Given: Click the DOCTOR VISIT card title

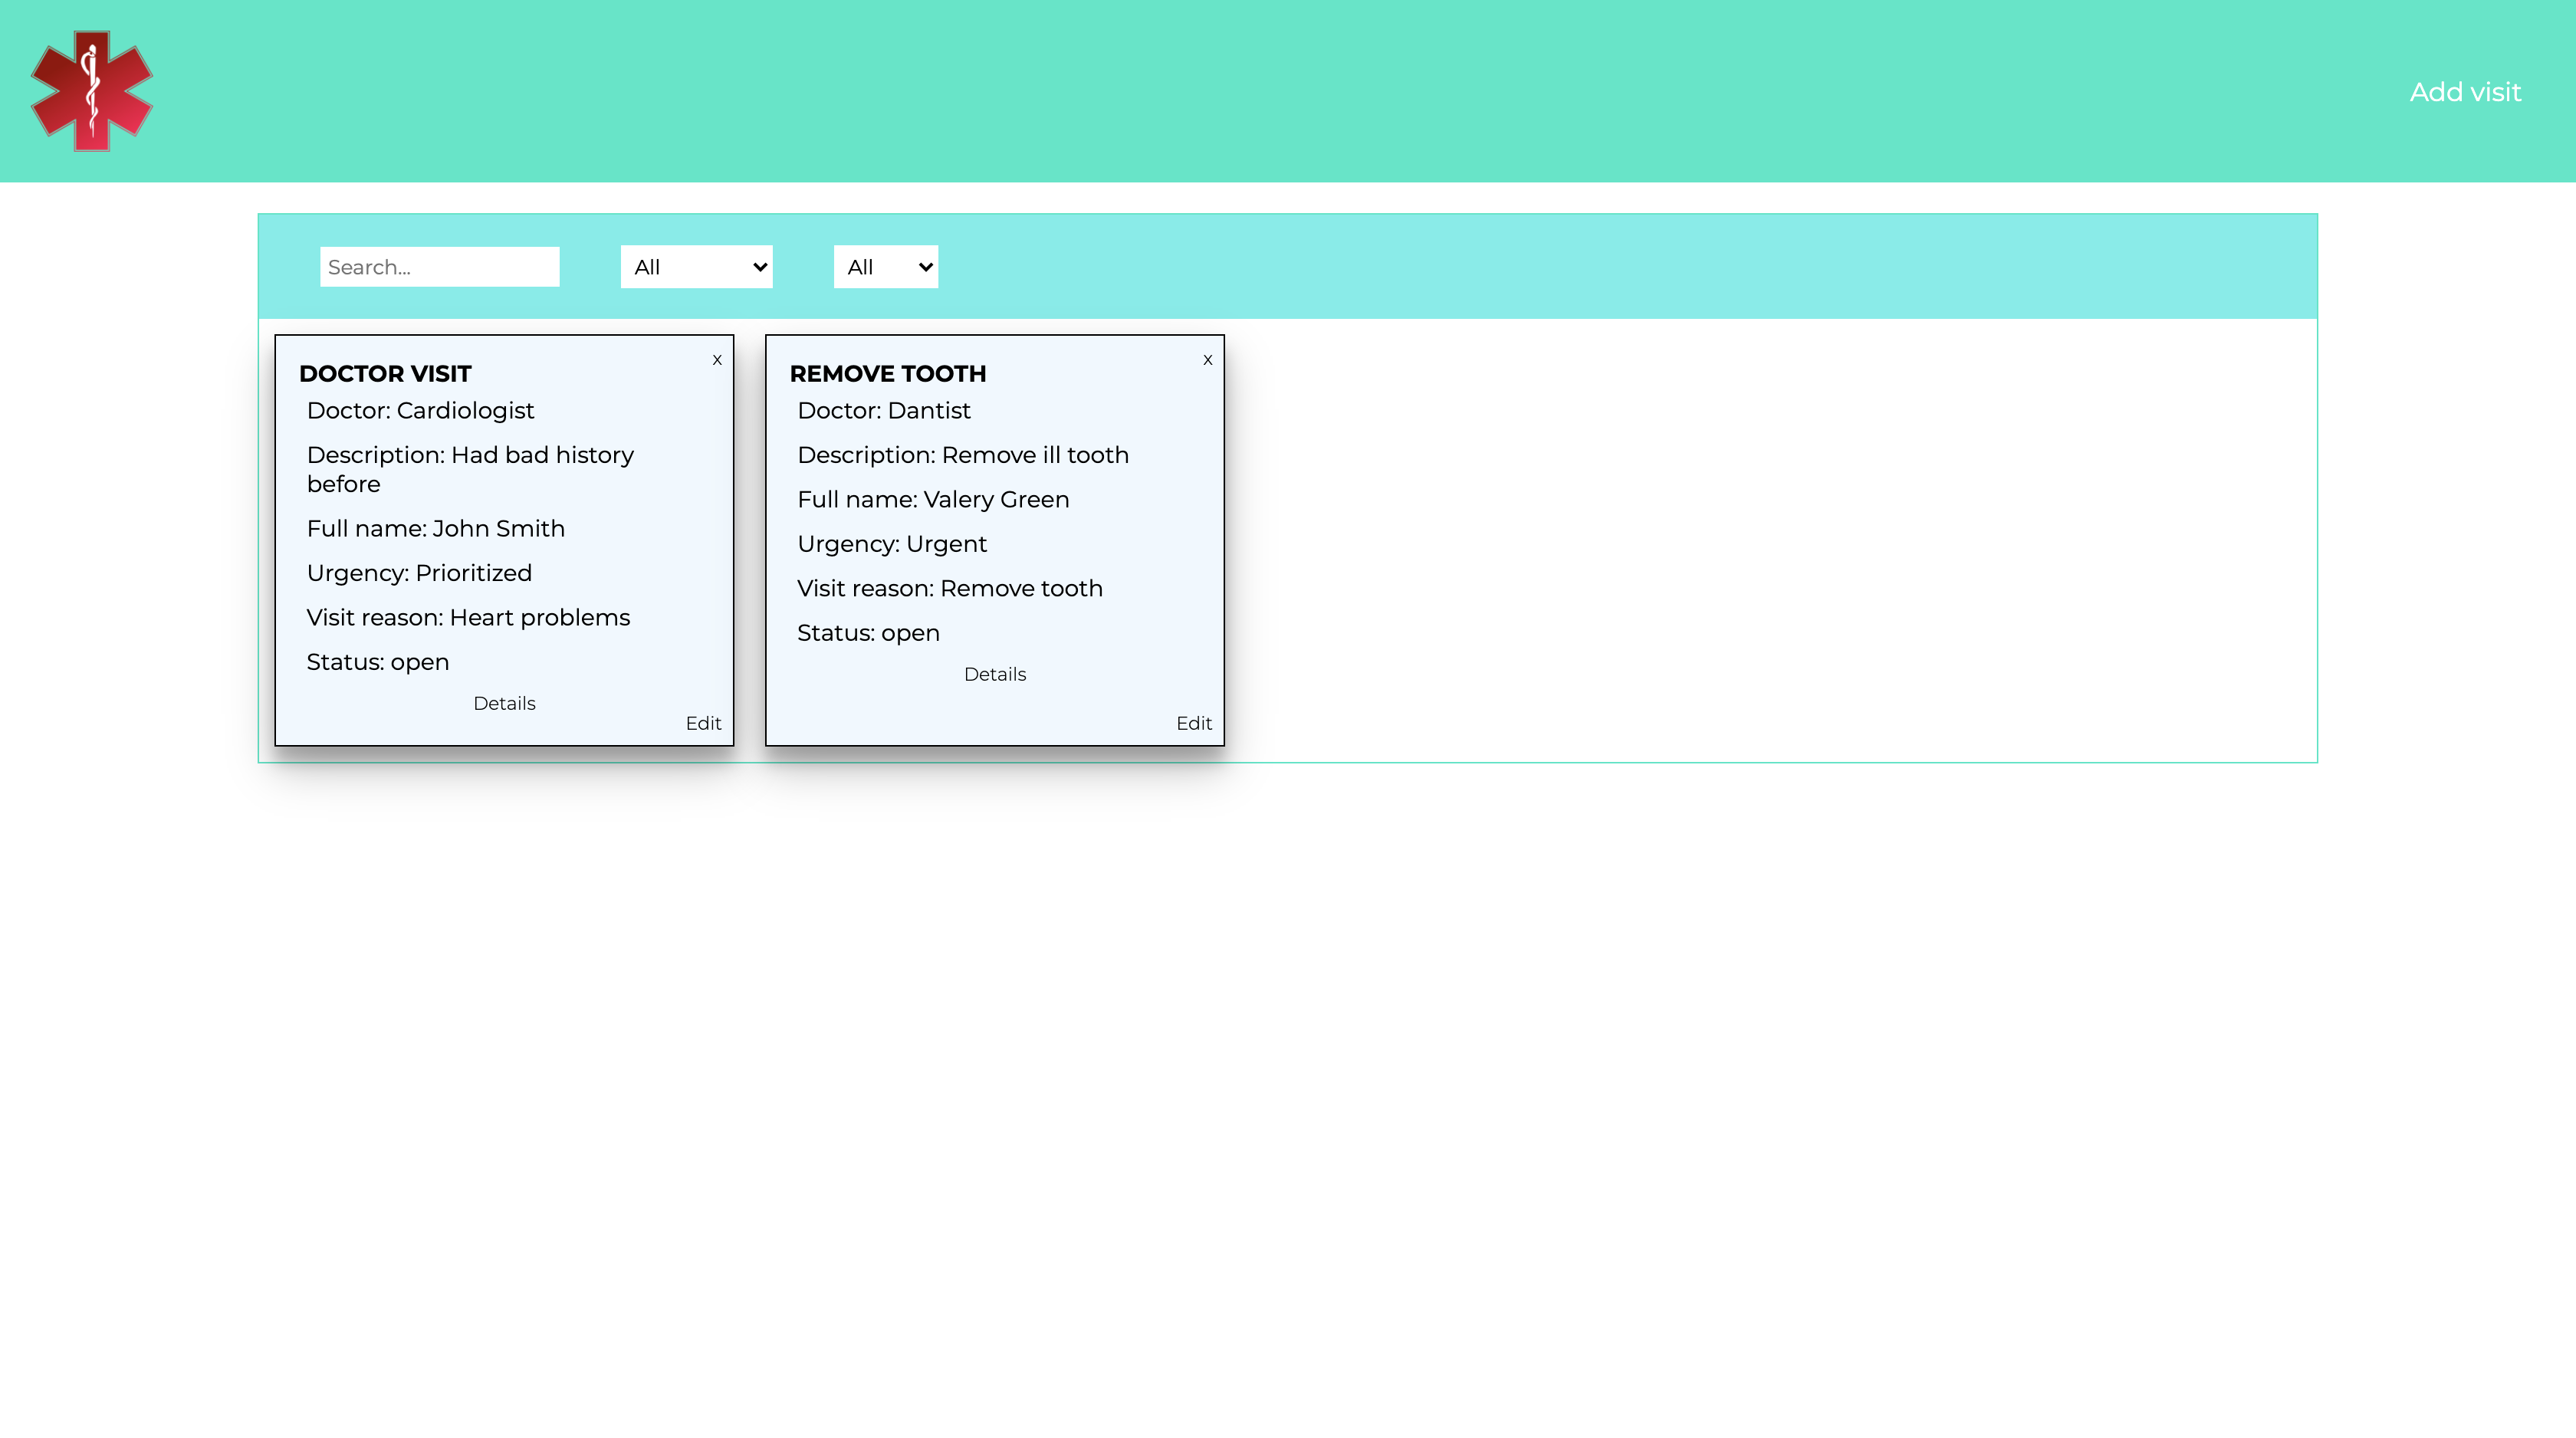Looking at the screenshot, I should (x=385, y=374).
